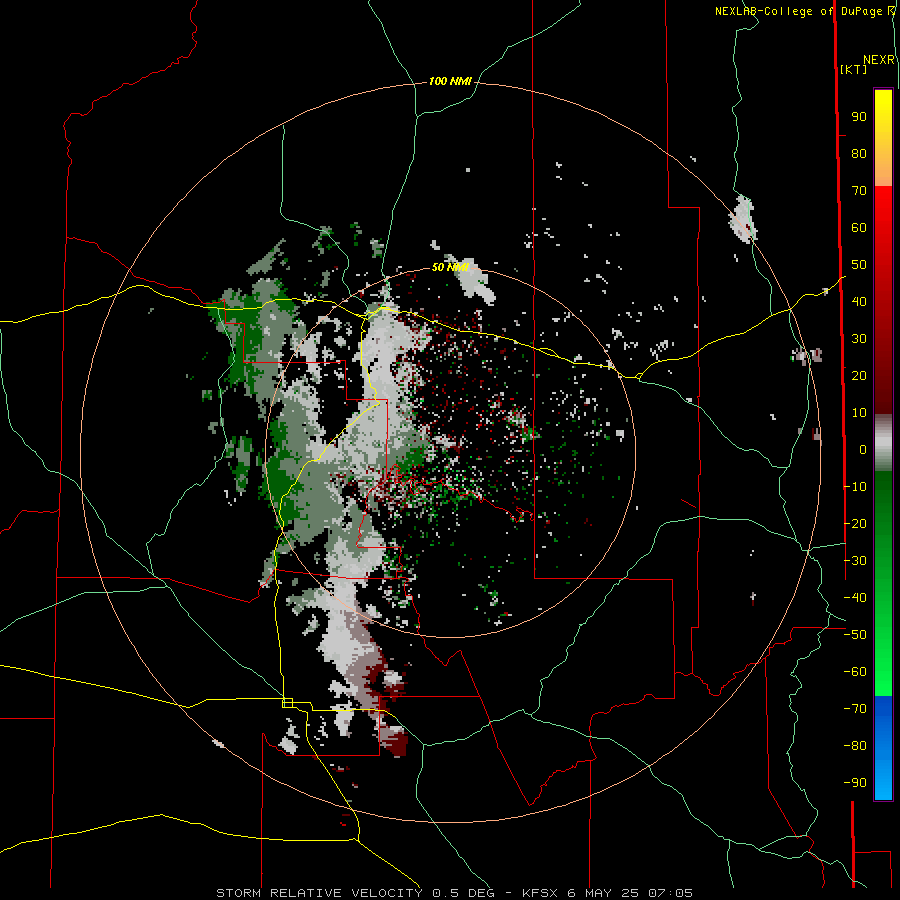Viewport: 900px width, 900px height.
Task: Click the -10 value on the velocity scale
Action: pyautogui.click(x=855, y=487)
